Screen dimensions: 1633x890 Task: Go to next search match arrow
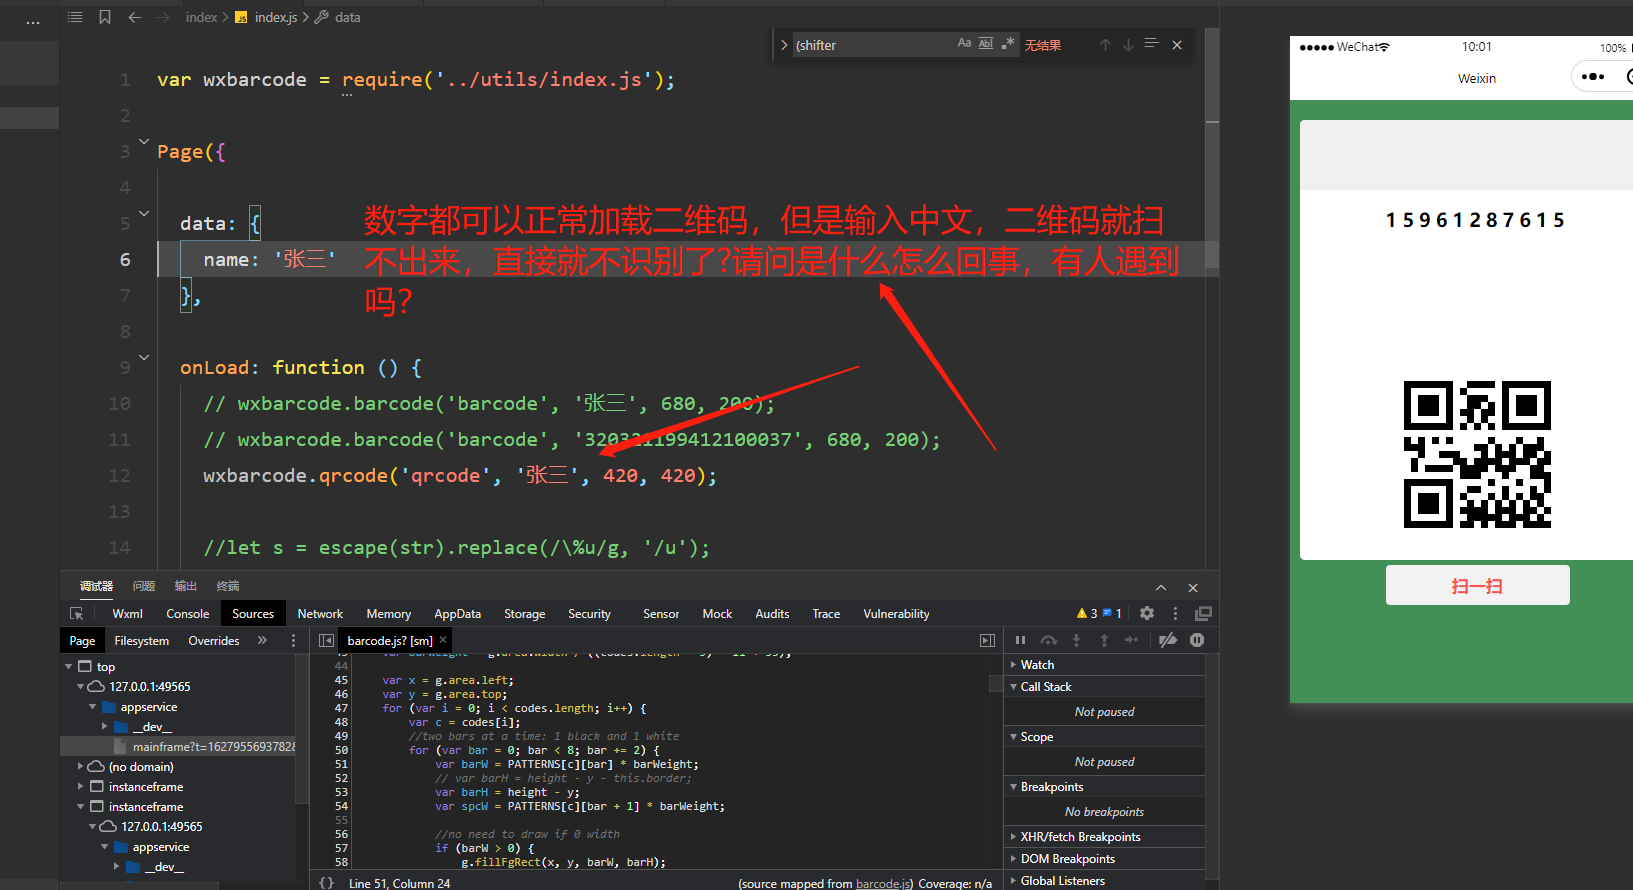(x=1128, y=45)
